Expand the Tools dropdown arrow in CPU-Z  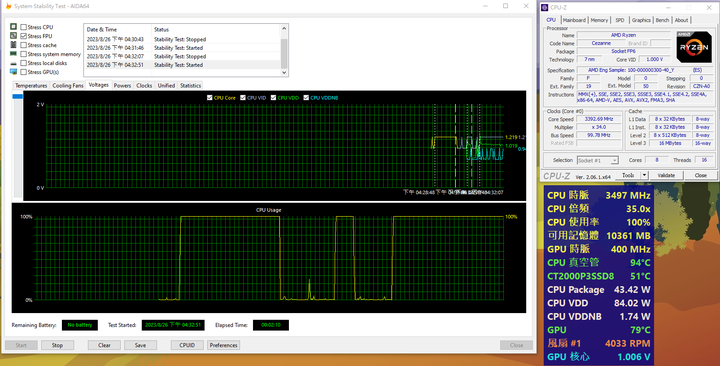click(x=644, y=175)
